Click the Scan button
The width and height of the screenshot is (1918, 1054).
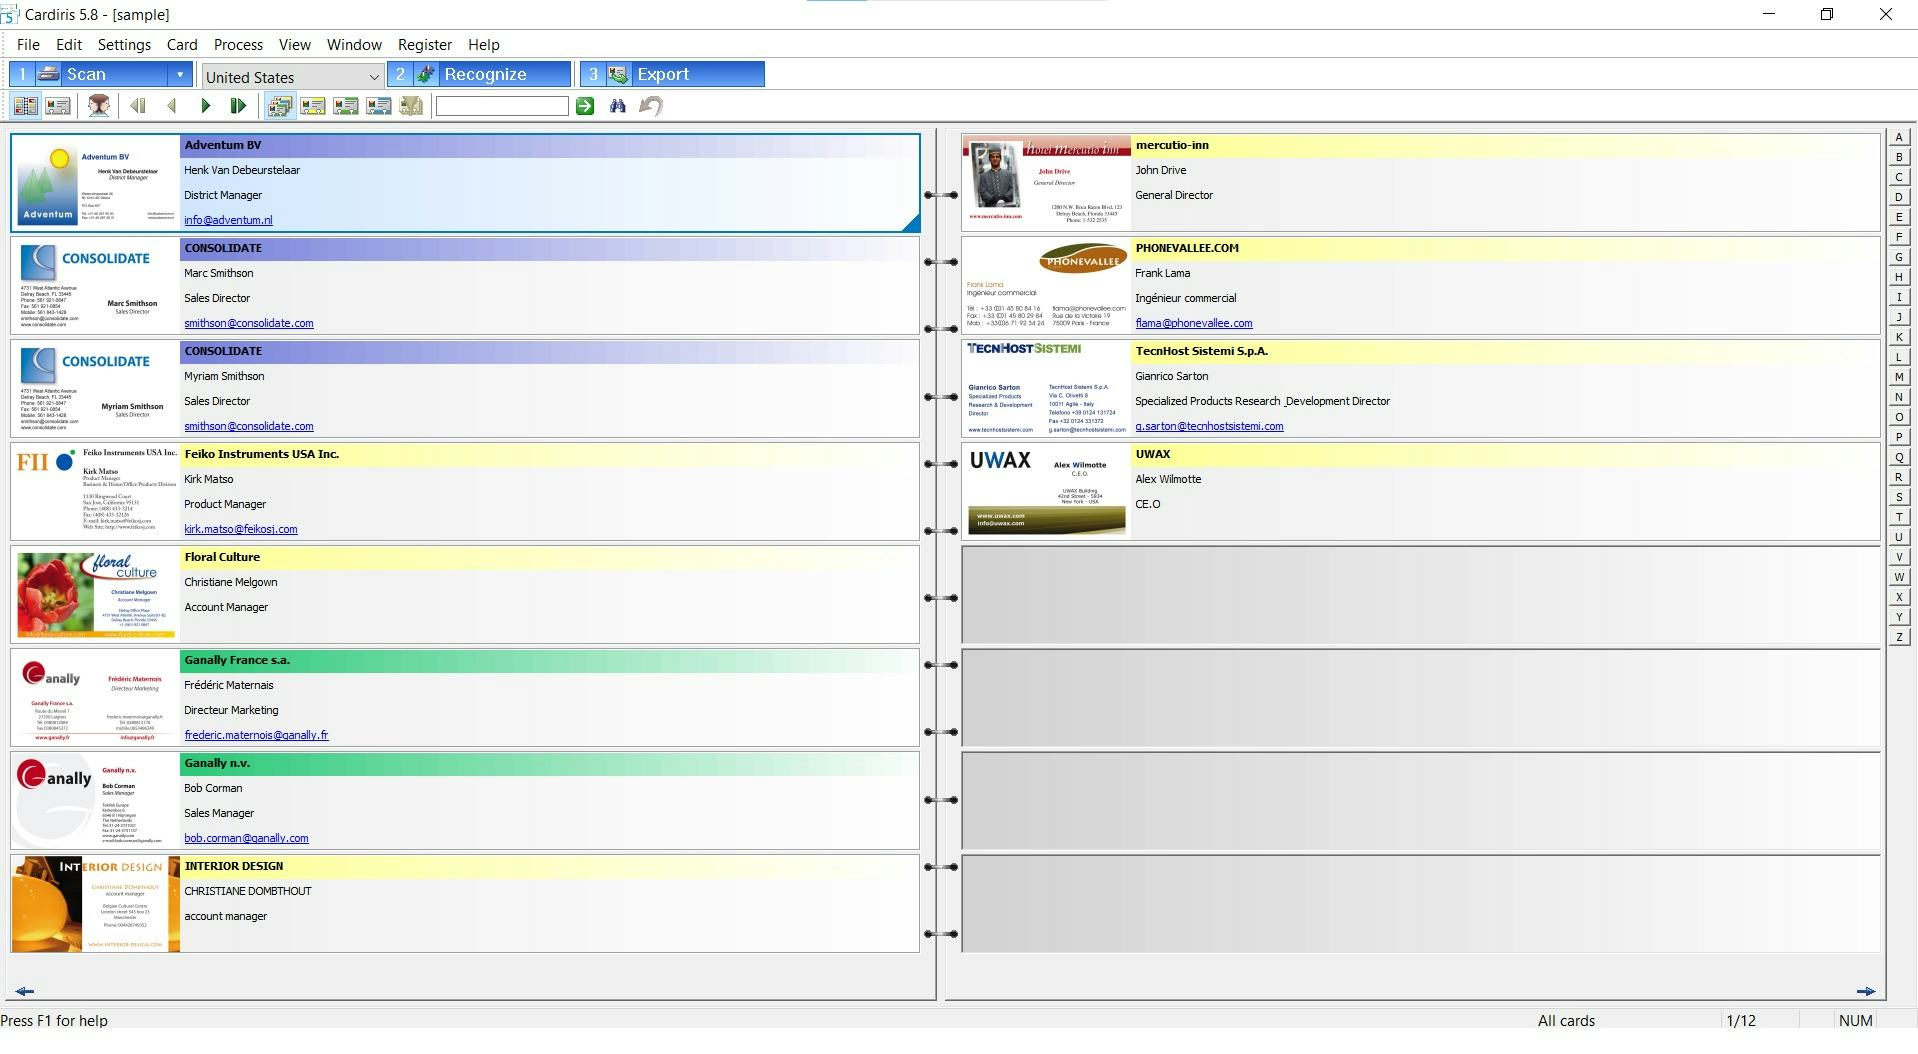point(90,74)
